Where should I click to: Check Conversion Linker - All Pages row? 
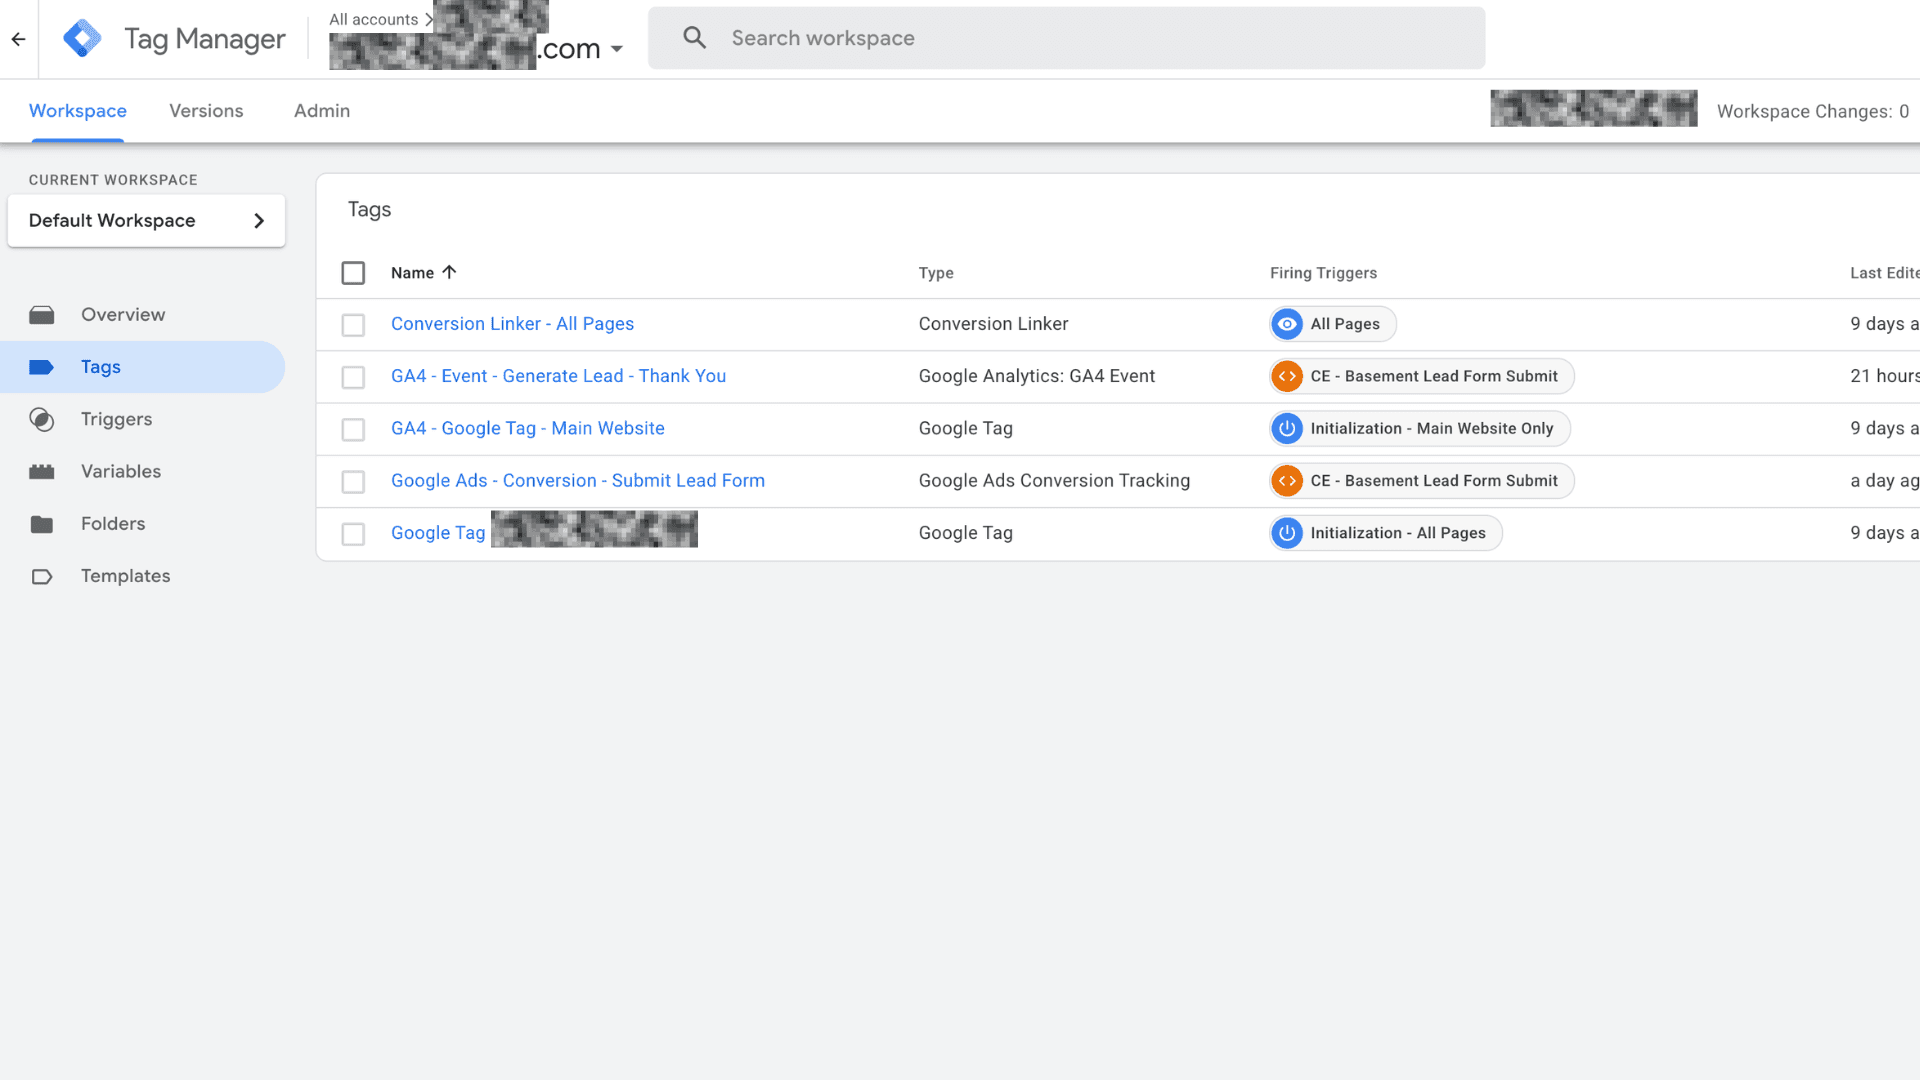pyautogui.click(x=353, y=325)
